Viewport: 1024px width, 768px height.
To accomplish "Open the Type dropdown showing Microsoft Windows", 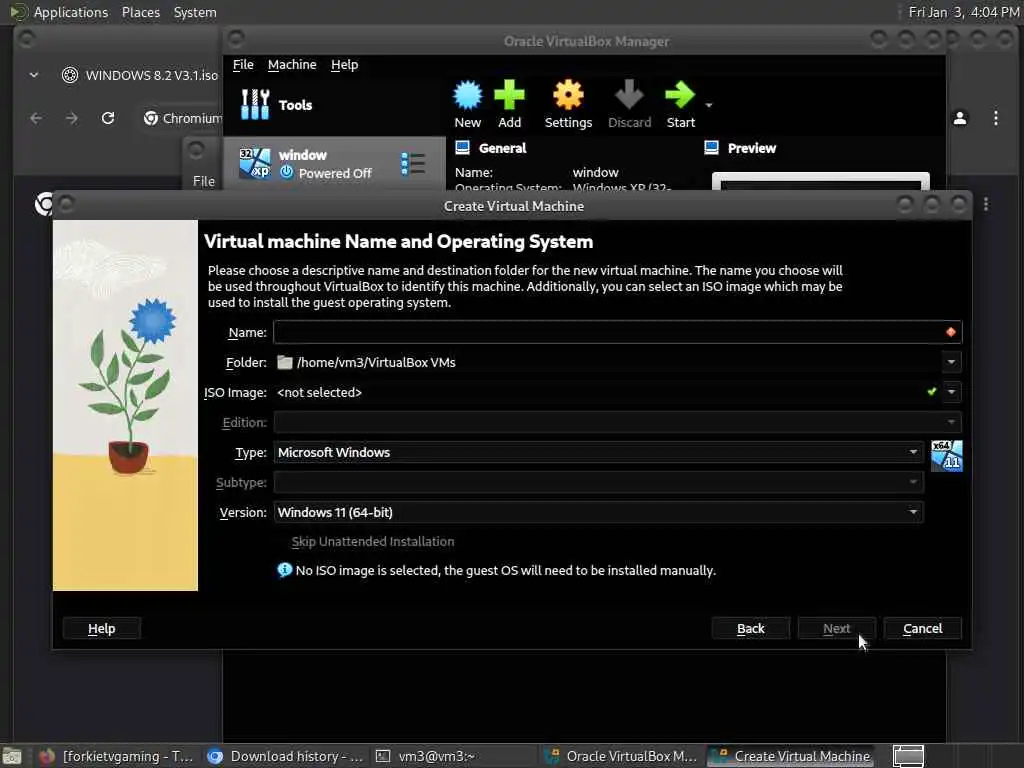I will pos(598,453).
